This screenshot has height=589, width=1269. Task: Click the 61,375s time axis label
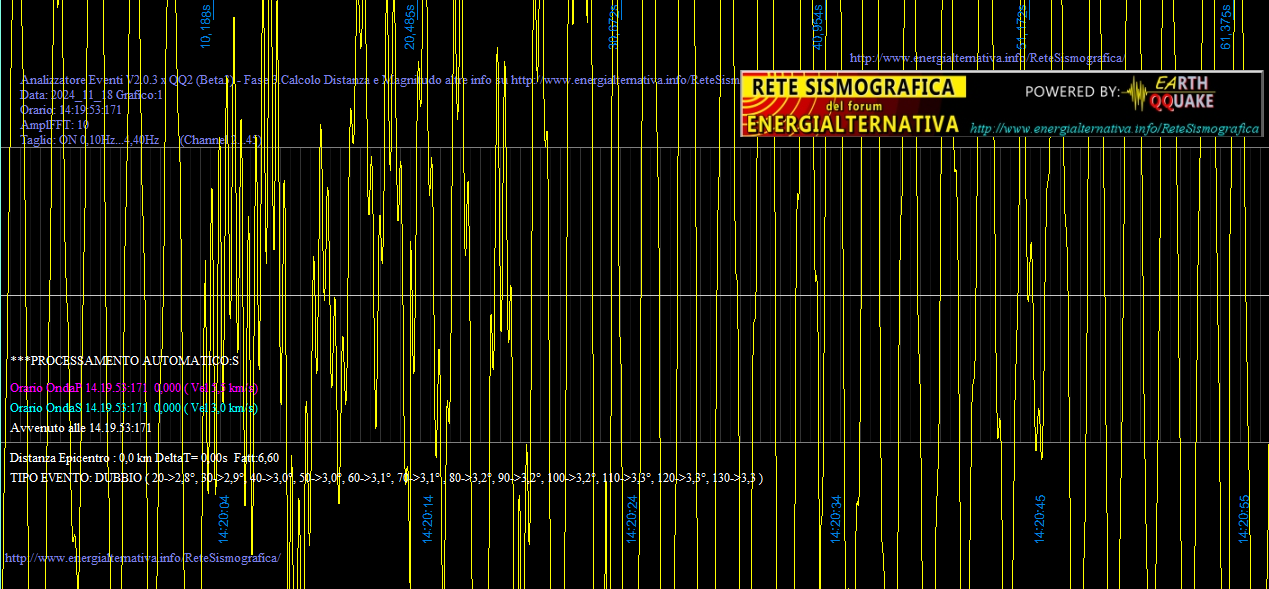coord(1226,27)
